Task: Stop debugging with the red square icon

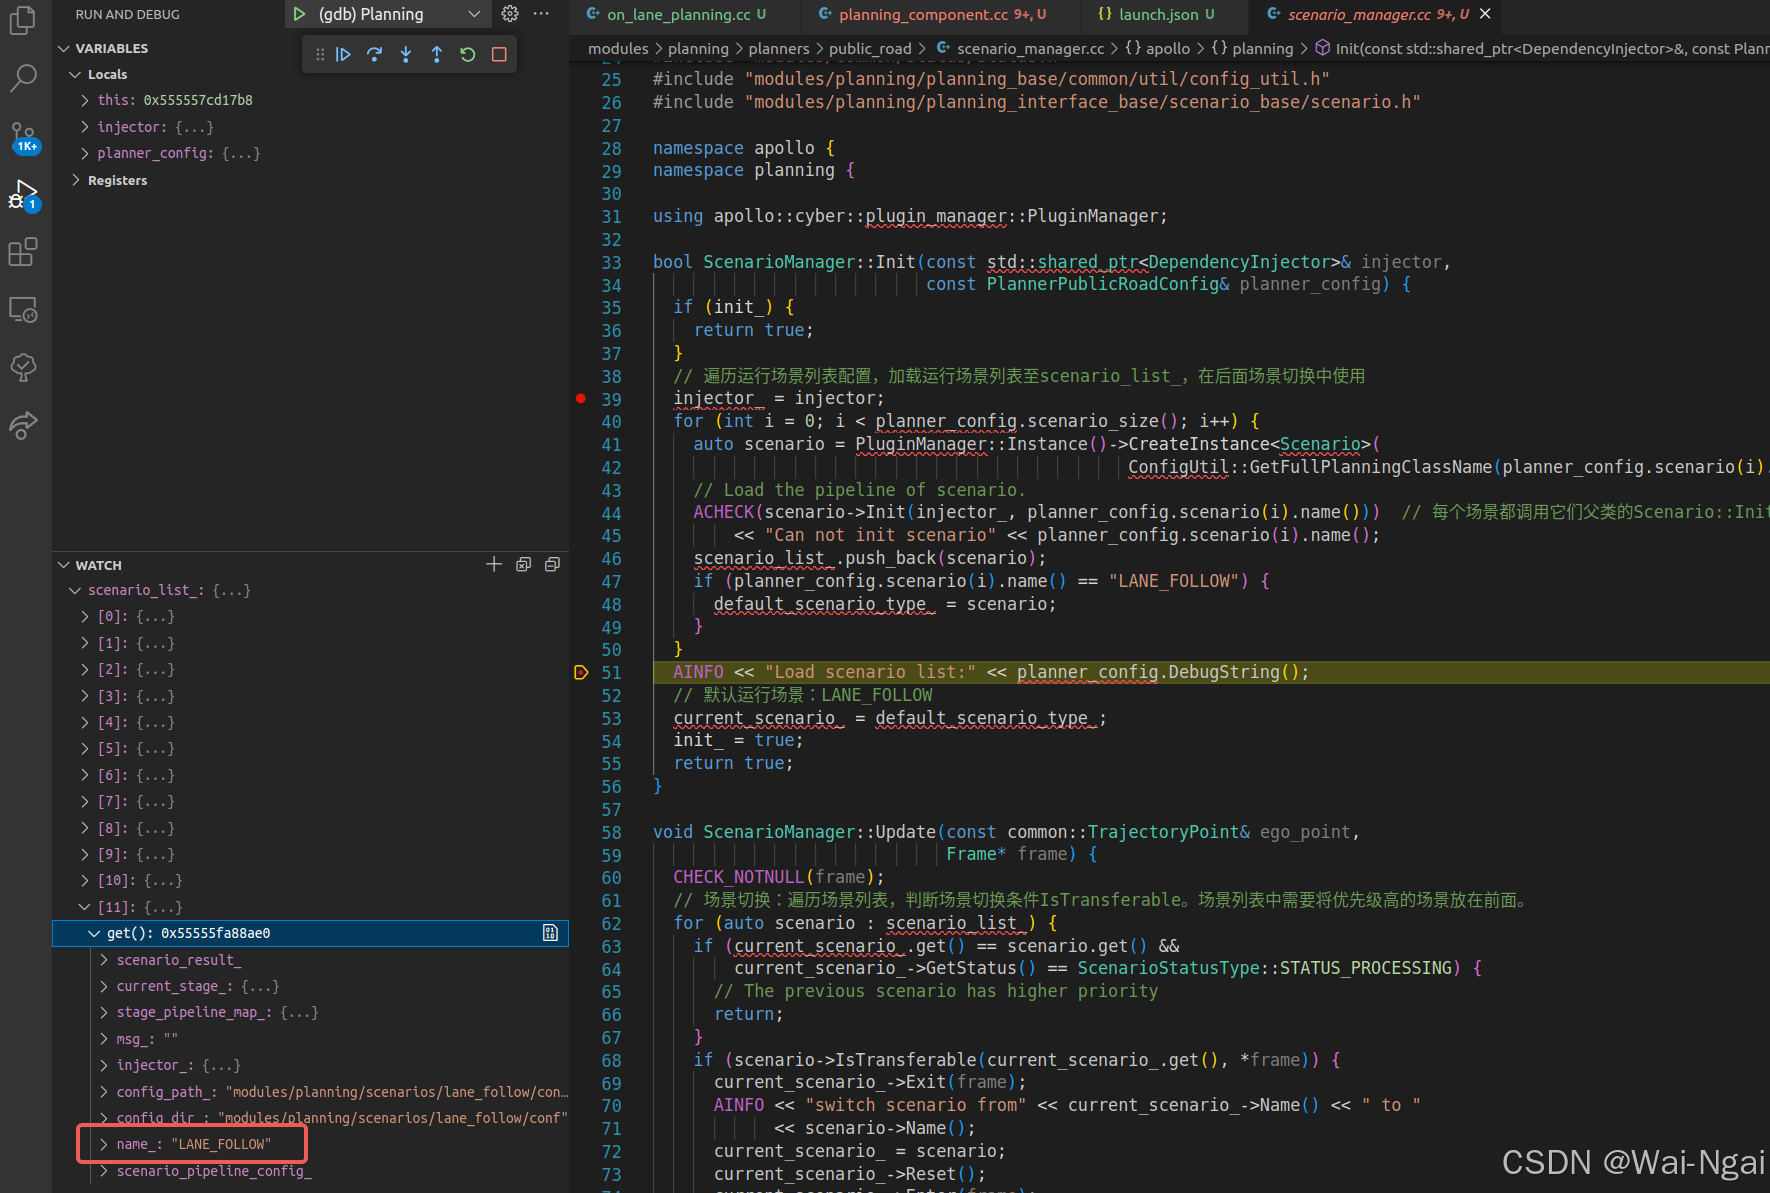Action: (498, 54)
